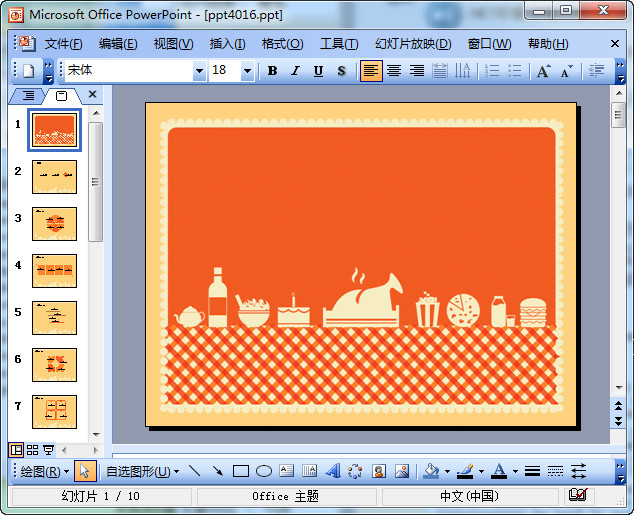Insert Clip Art icon
The image size is (634, 515).
378,471
